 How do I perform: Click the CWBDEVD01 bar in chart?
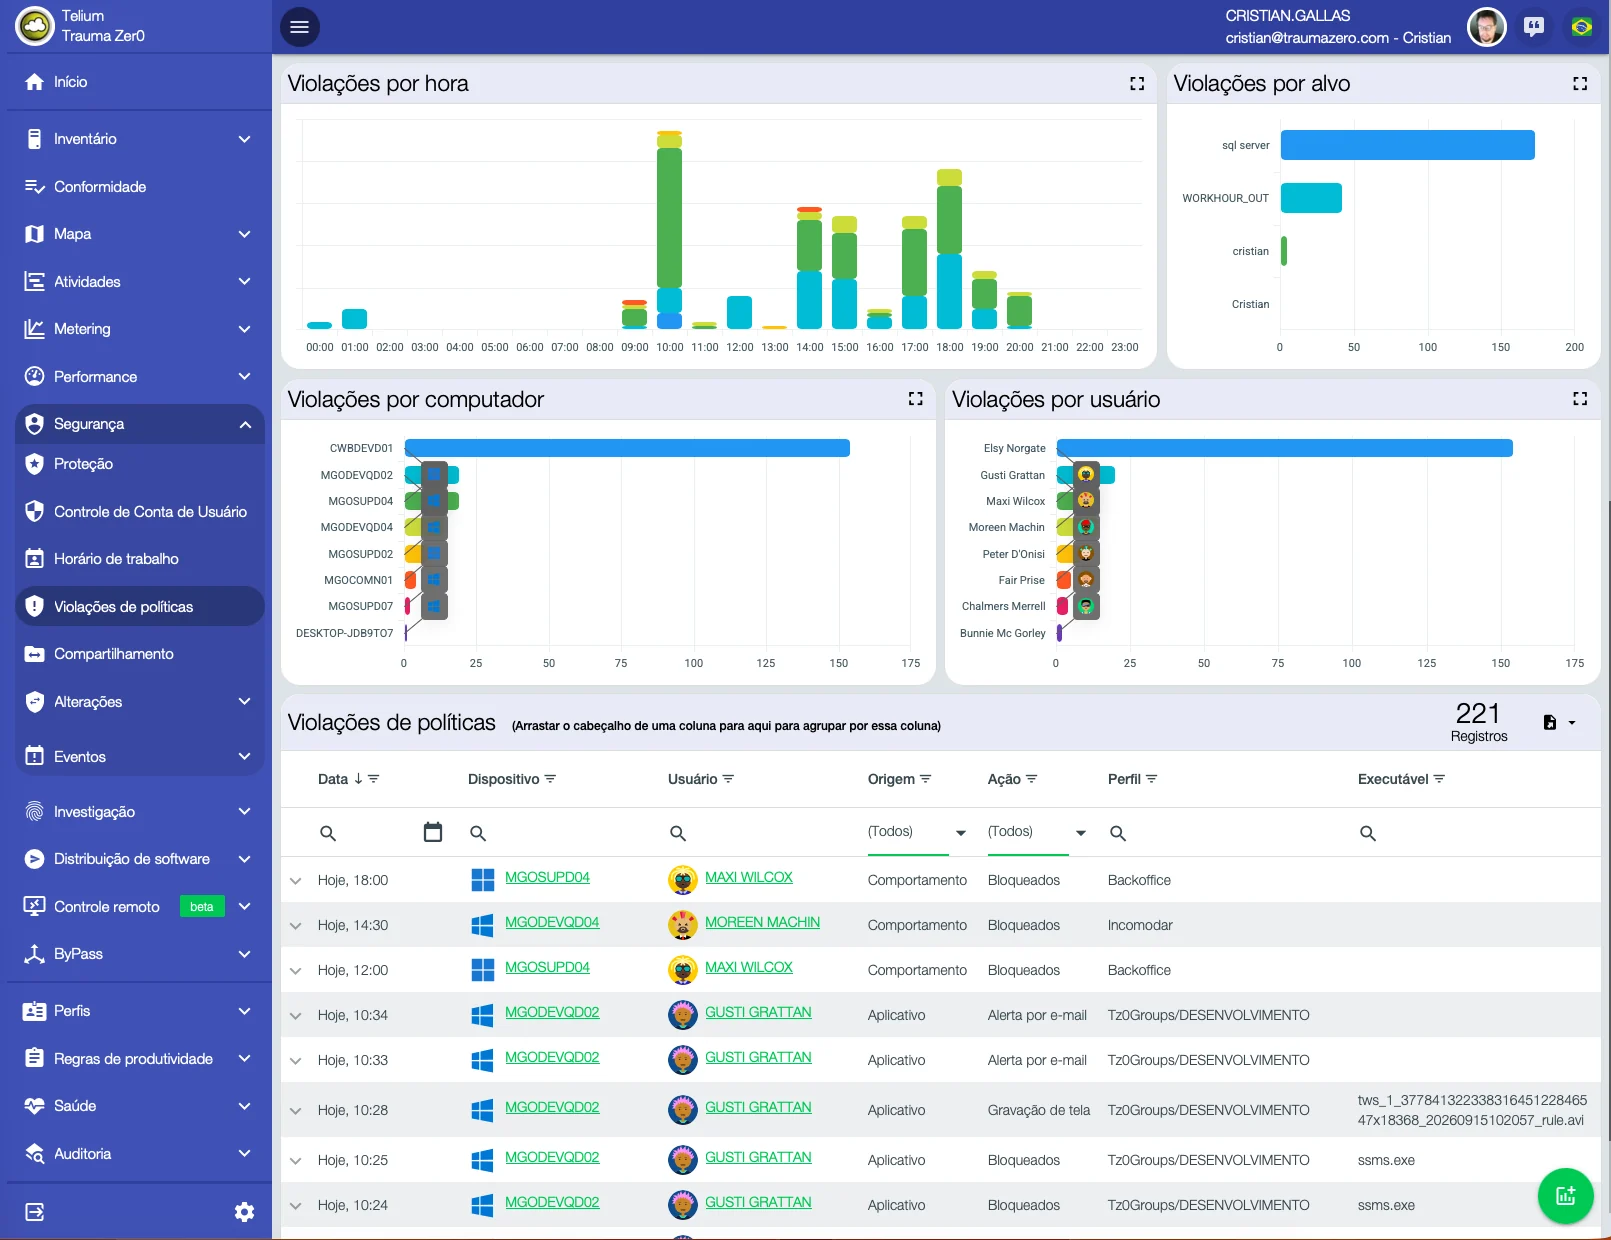pos(627,448)
